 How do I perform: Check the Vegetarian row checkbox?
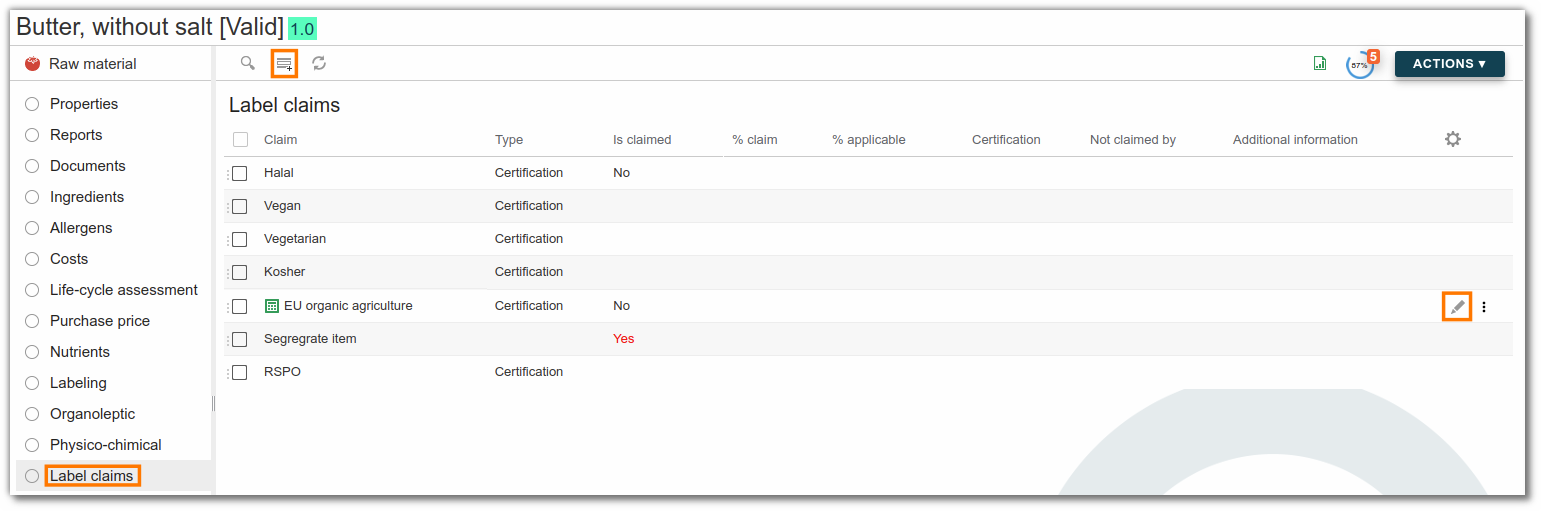click(239, 239)
